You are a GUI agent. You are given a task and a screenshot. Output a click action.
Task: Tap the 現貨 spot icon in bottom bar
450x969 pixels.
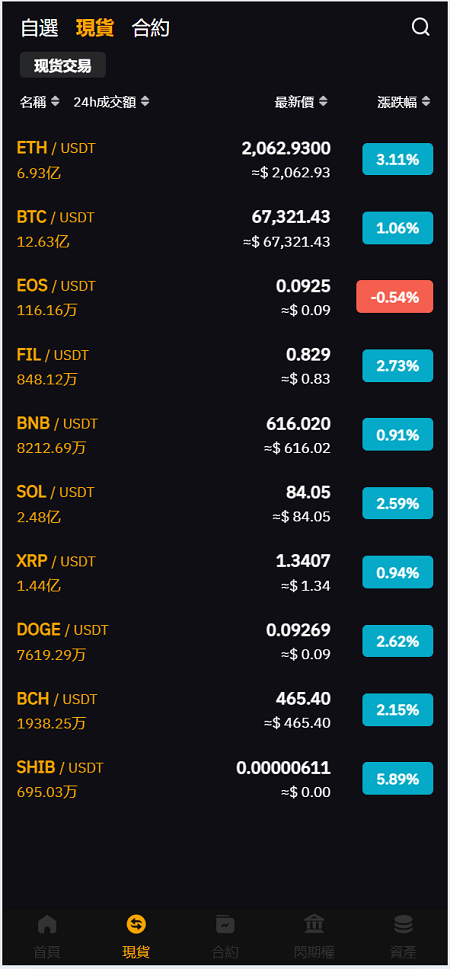136,925
